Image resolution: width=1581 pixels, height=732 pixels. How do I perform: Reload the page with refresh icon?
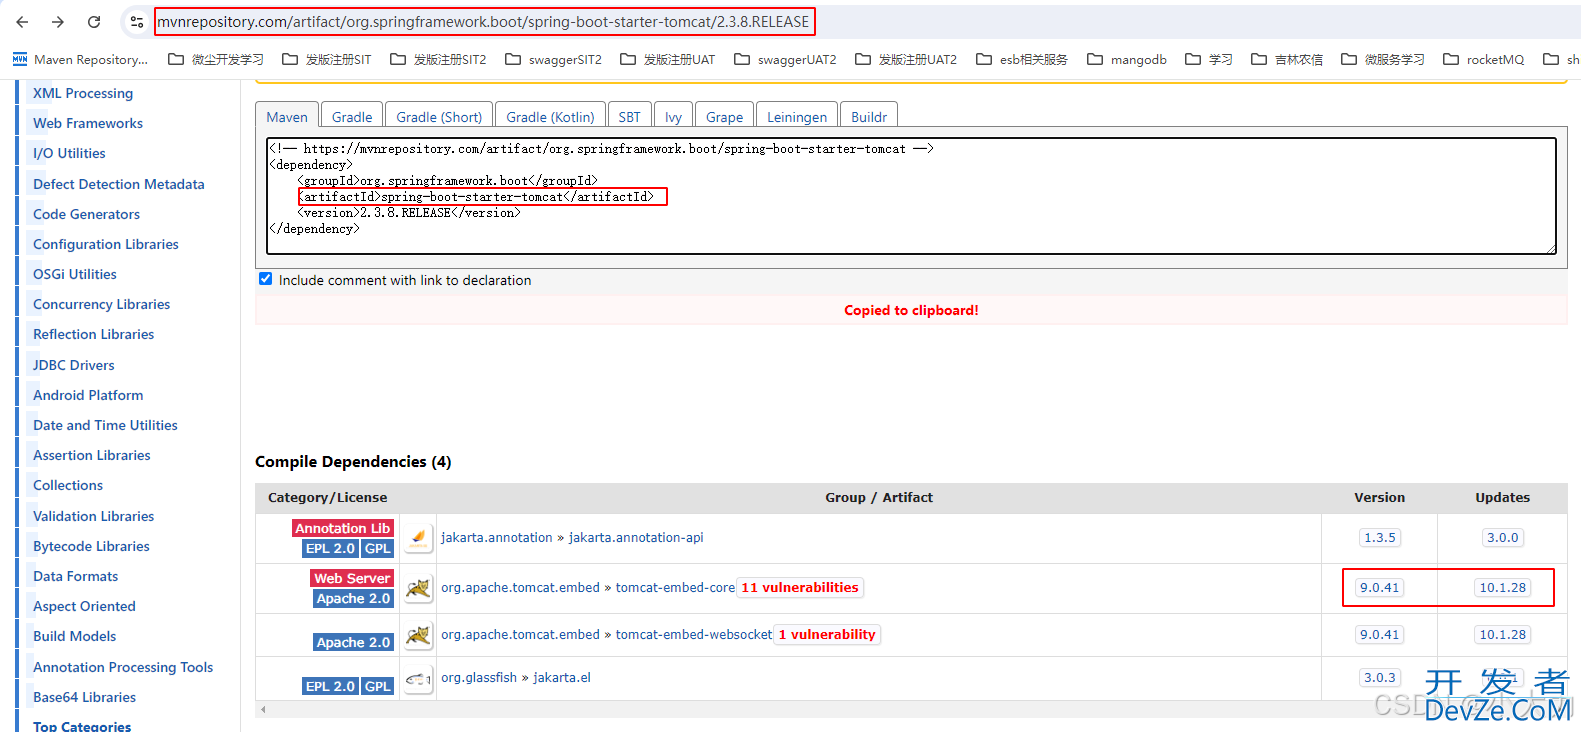pos(94,21)
